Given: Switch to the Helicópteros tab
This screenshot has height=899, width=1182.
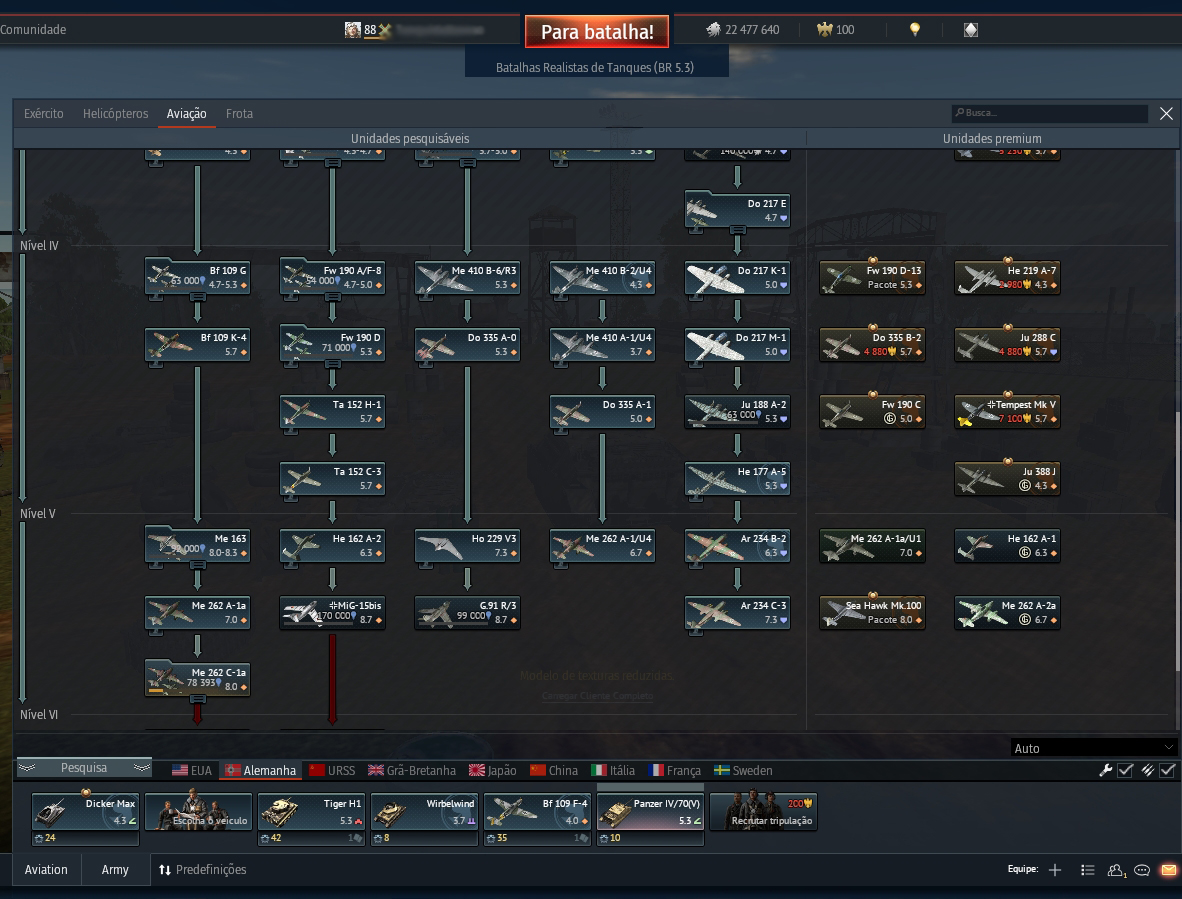Looking at the screenshot, I should tap(115, 114).
